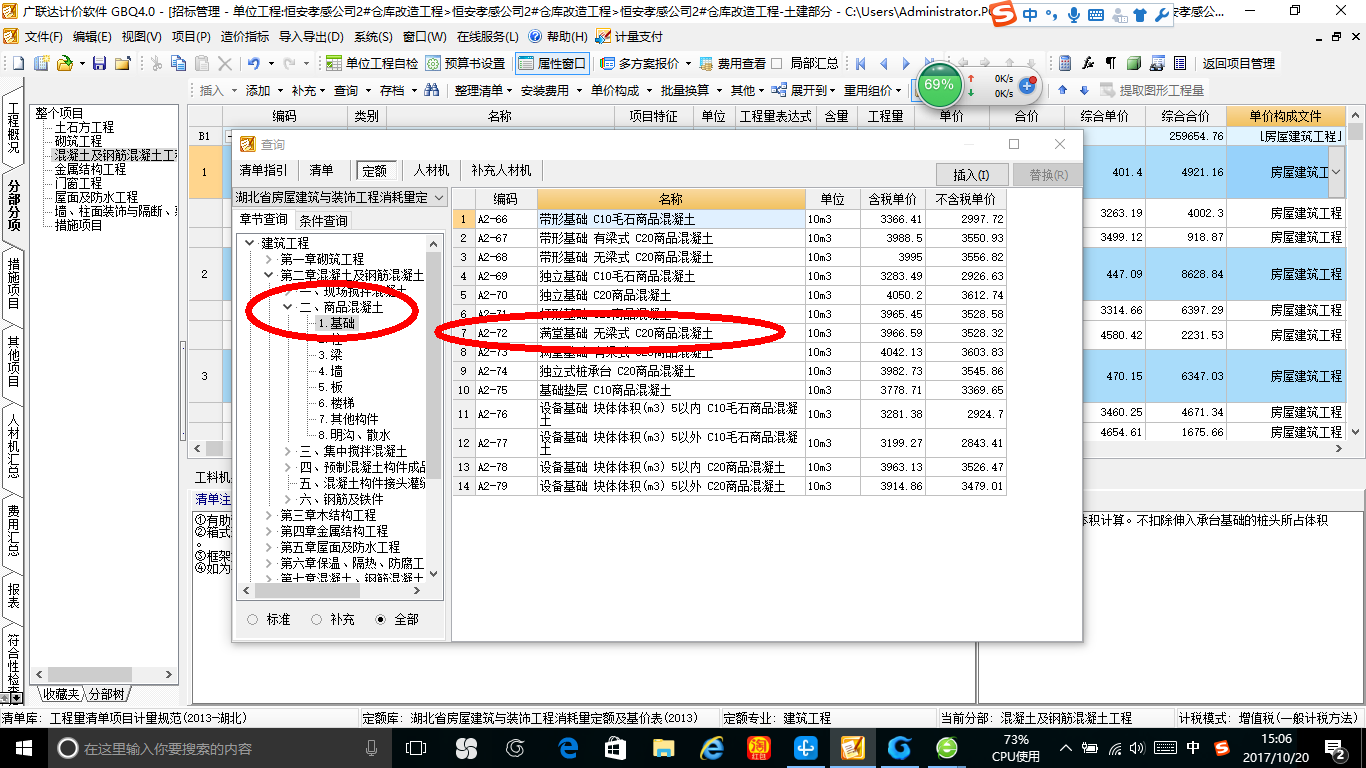1366x768 pixels.
Task: Click the green 3D box icon
Action: (1134, 63)
